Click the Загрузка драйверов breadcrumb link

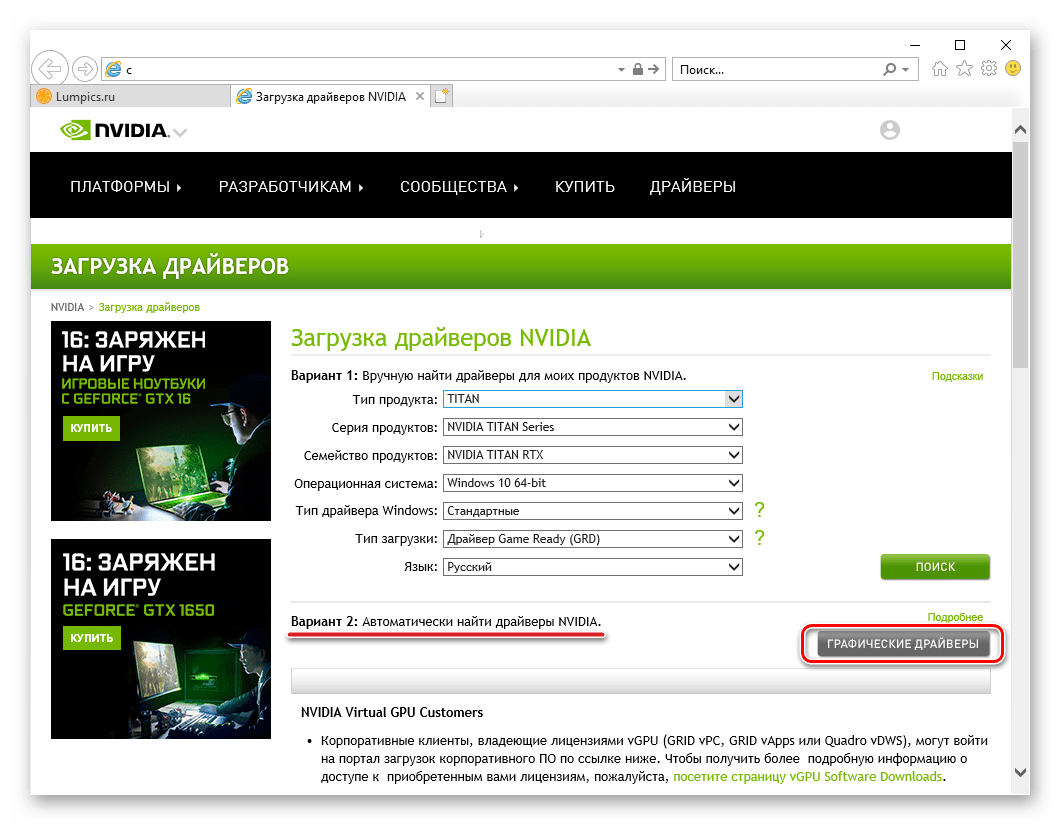pyautogui.click(x=149, y=307)
